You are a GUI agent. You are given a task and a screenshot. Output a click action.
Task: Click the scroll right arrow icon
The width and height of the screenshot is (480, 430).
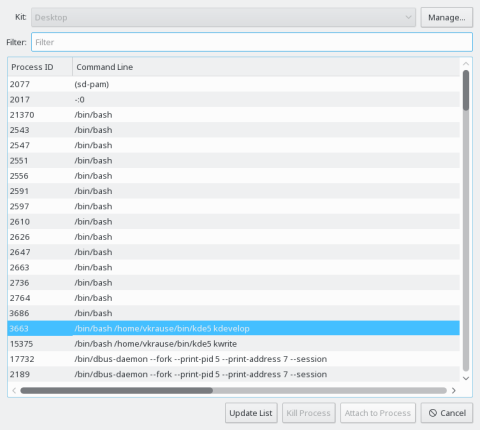pyautogui.click(x=454, y=390)
